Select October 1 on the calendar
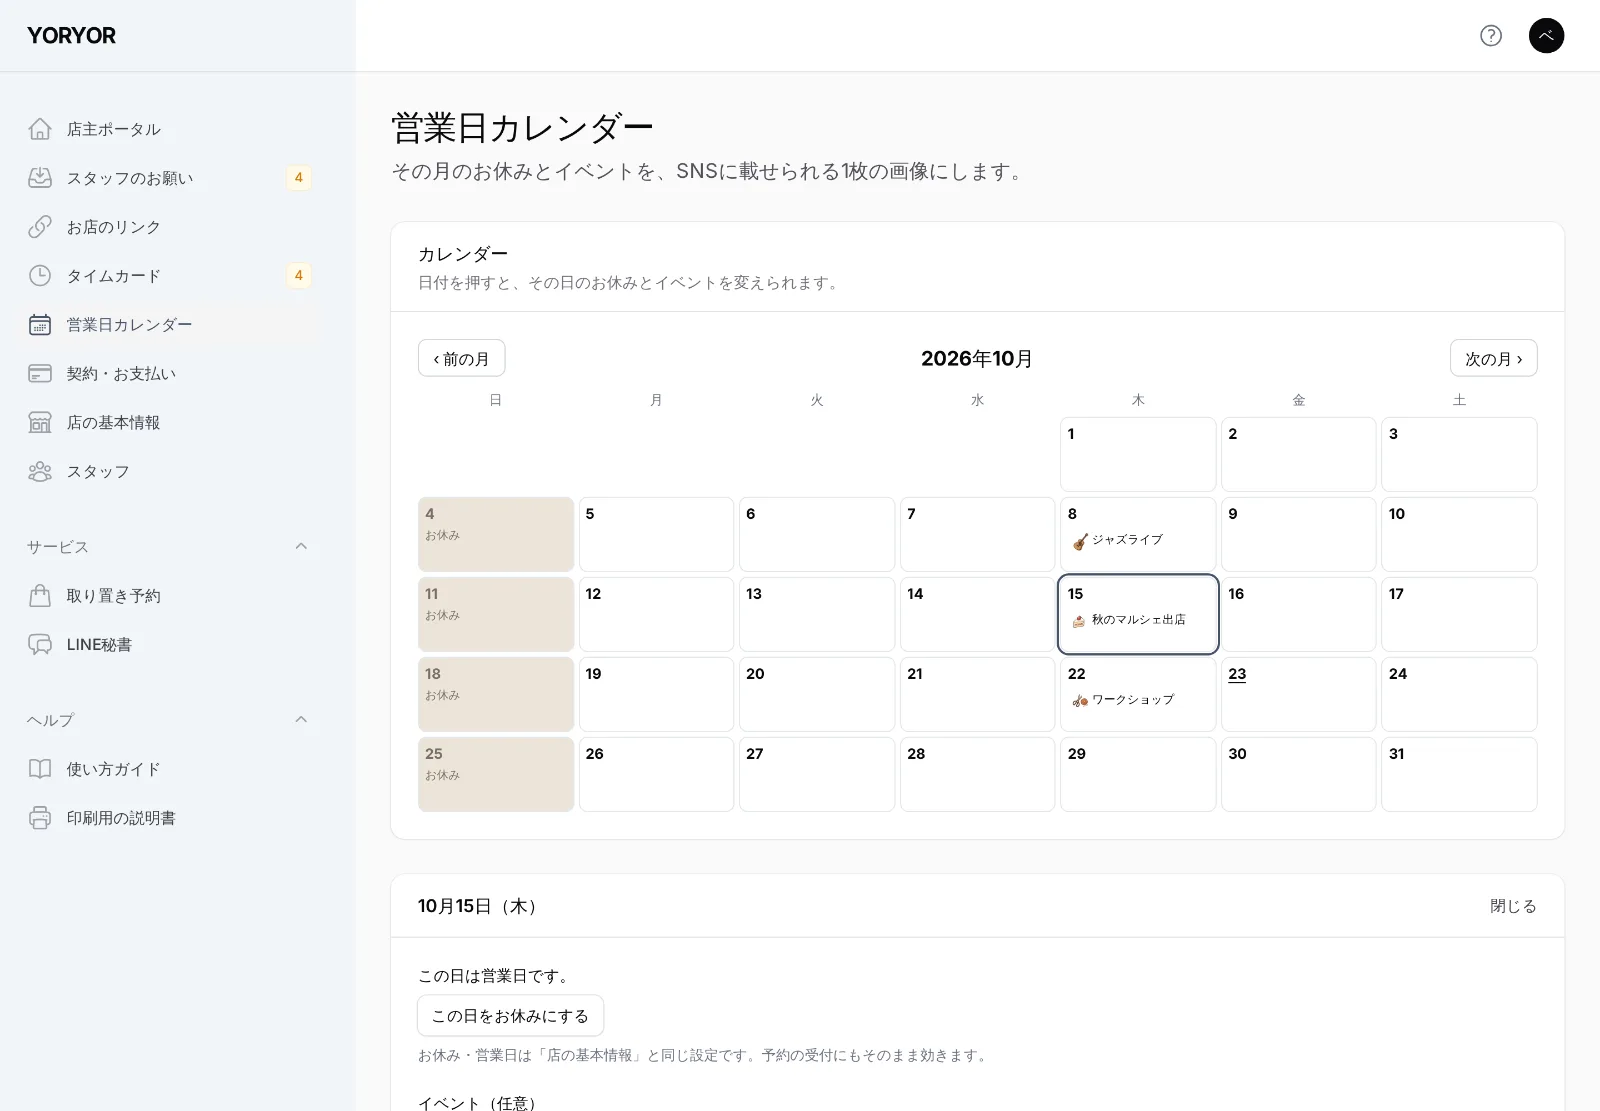The width and height of the screenshot is (1600, 1111). [1138, 454]
